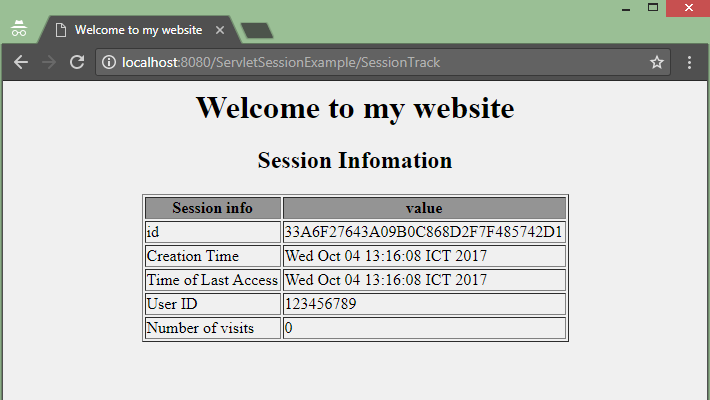Minimize the browser window
This screenshot has height=400, width=710.
point(627,8)
